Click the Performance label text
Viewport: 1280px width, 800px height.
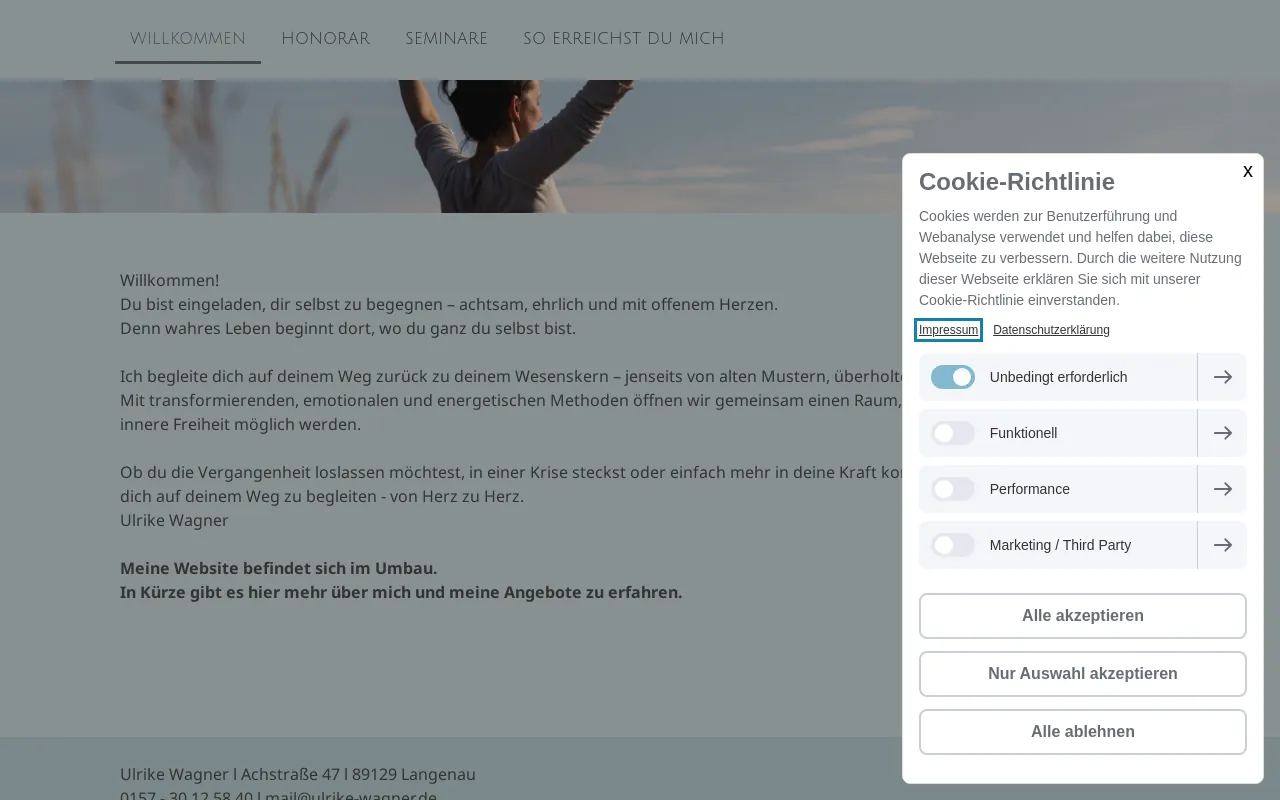(x=1030, y=489)
